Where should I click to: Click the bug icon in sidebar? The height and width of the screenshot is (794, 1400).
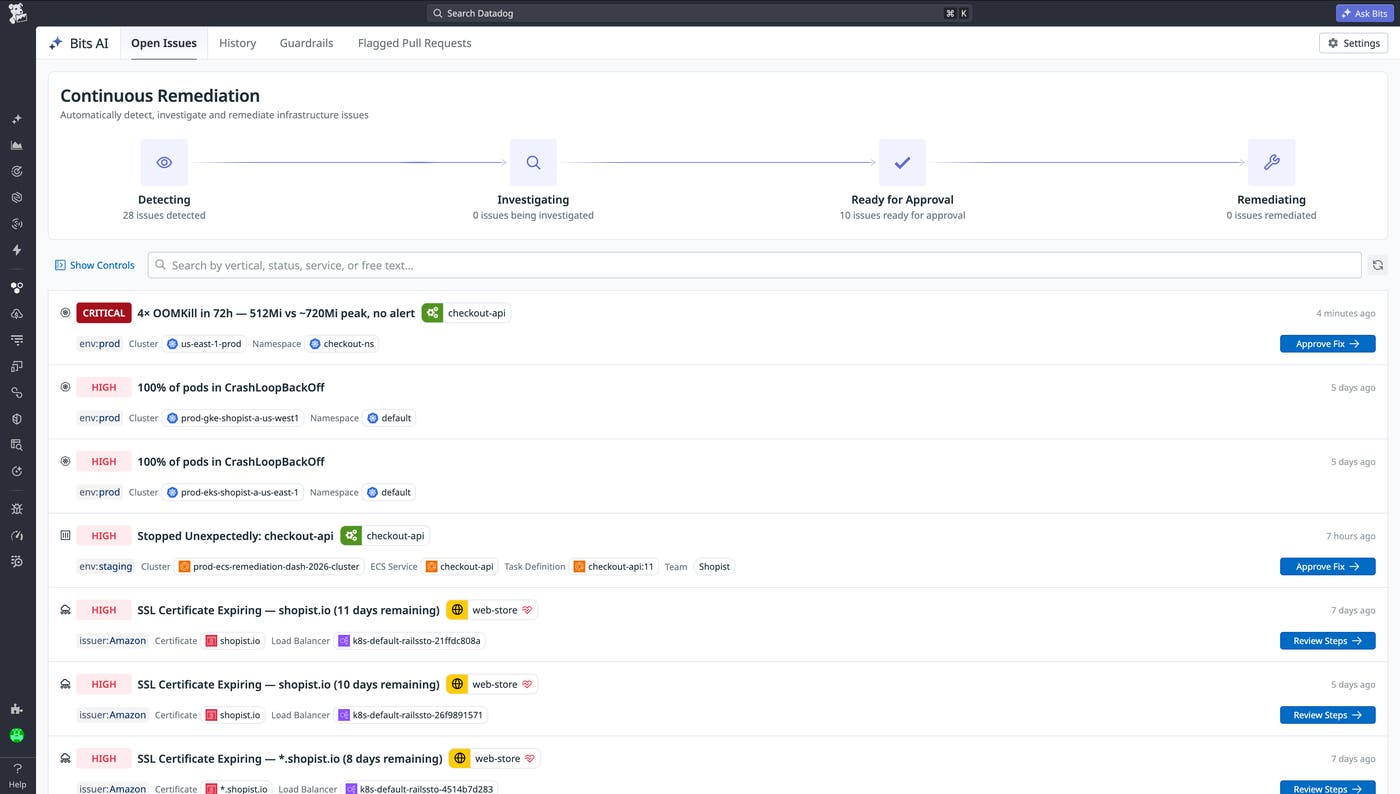(17, 509)
